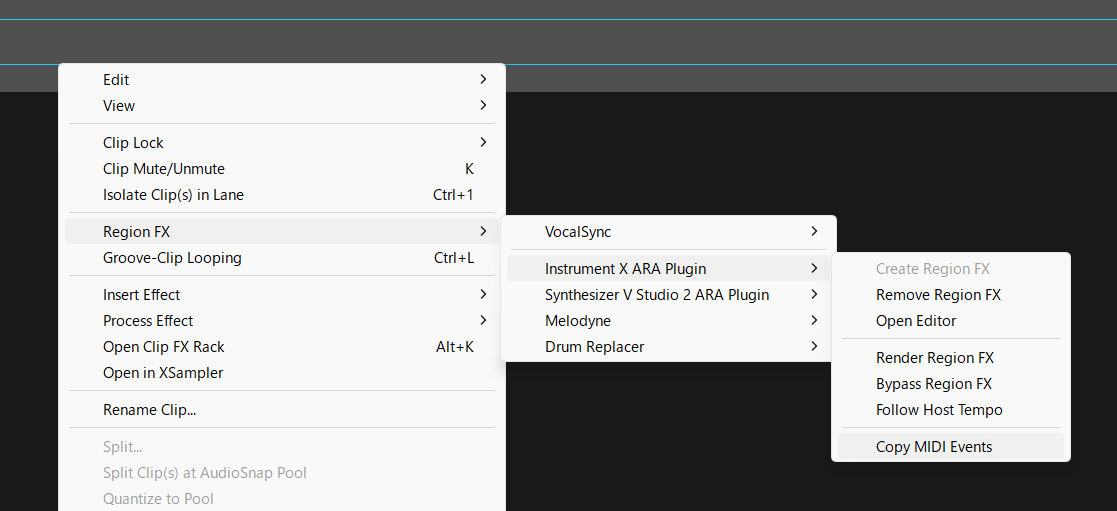The image size is (1117, 511).
Task: Open the Region FX submenu
Action: (x=282, y=232)
